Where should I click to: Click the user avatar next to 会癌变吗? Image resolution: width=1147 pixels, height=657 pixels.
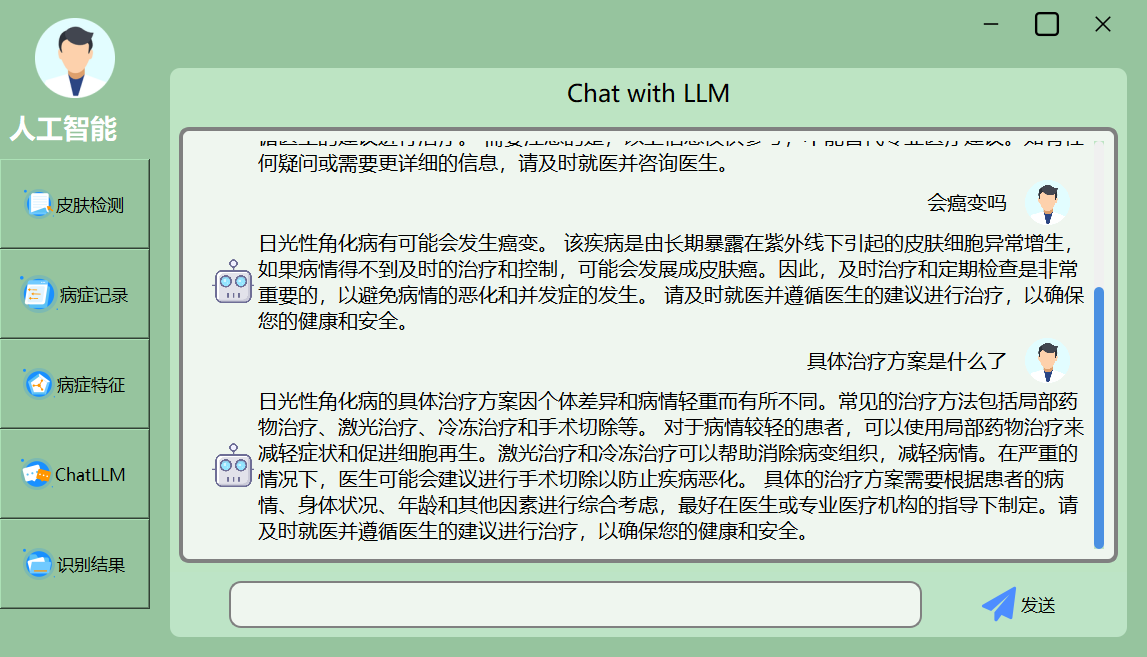1047,203
